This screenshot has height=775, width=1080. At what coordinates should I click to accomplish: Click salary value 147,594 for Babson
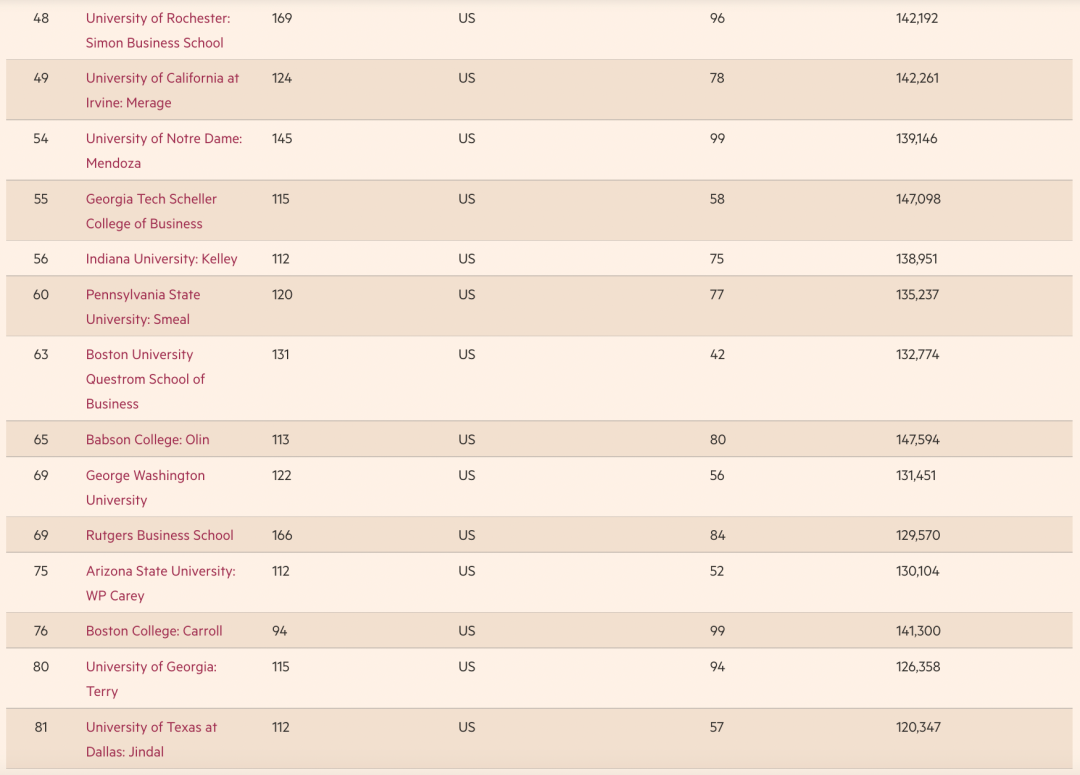click(x=917, y=440)
